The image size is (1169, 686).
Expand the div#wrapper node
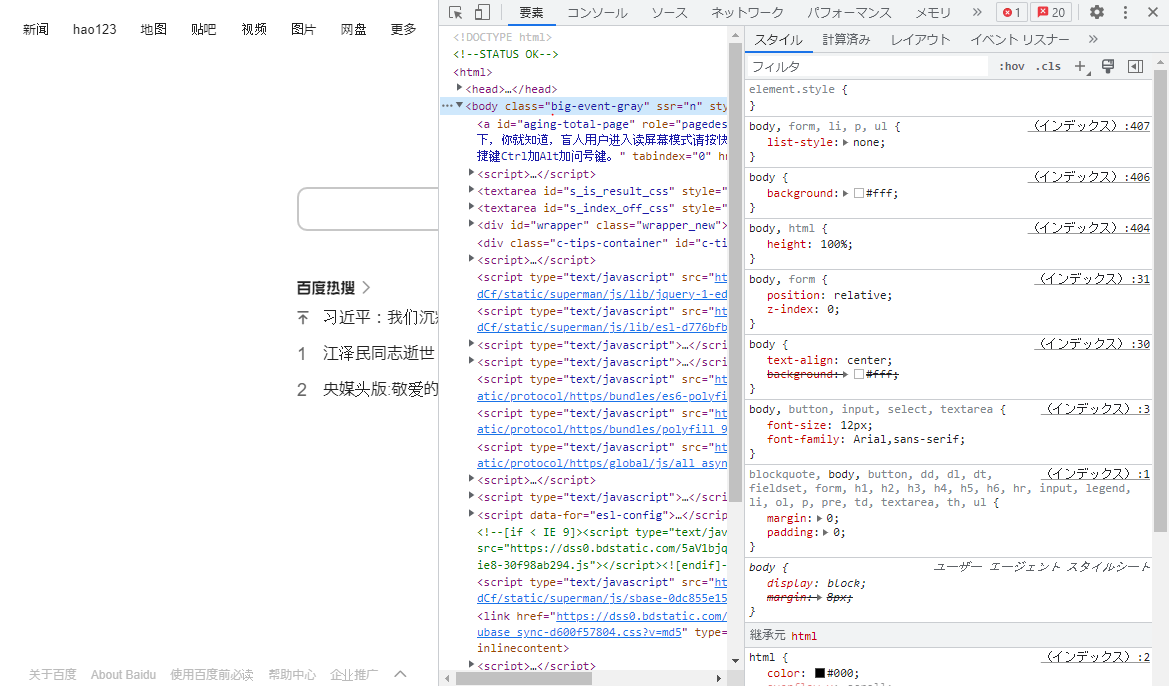point(471,224)
